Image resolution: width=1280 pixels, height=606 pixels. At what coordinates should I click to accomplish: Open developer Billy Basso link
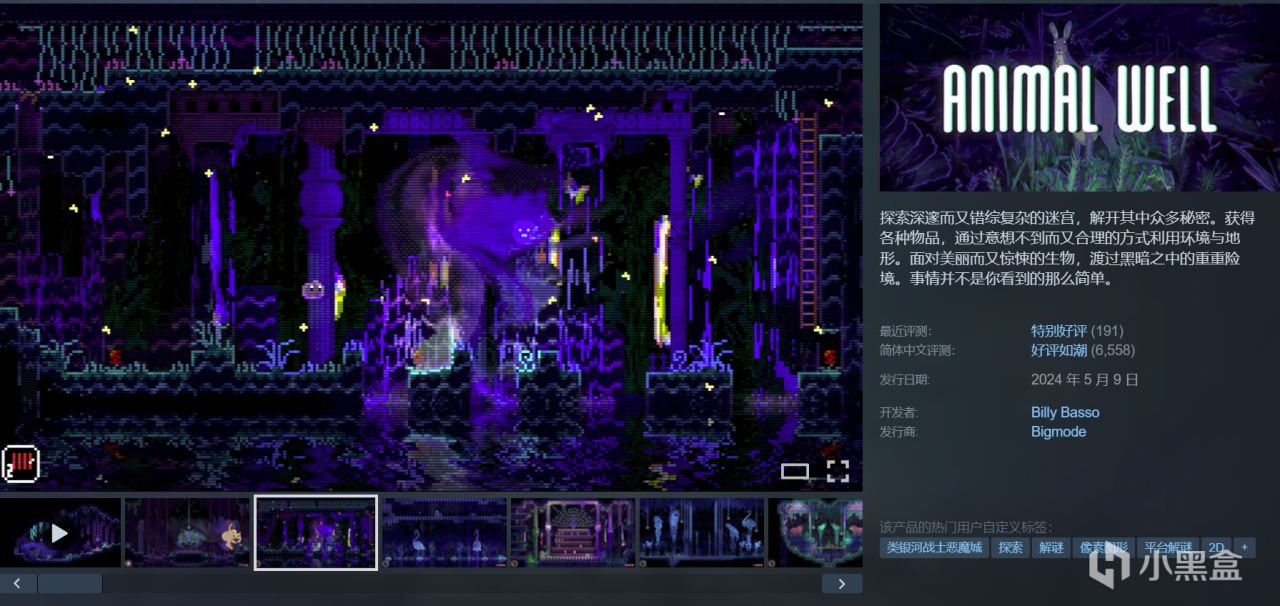click(1065, 412)
